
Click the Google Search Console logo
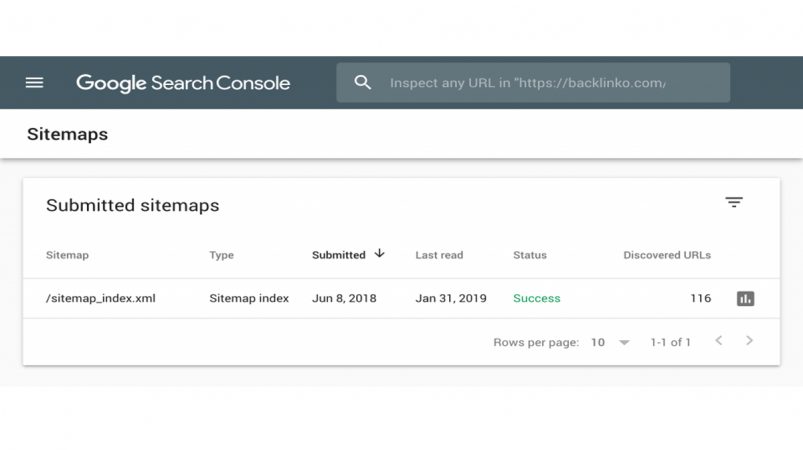point(183,83)
